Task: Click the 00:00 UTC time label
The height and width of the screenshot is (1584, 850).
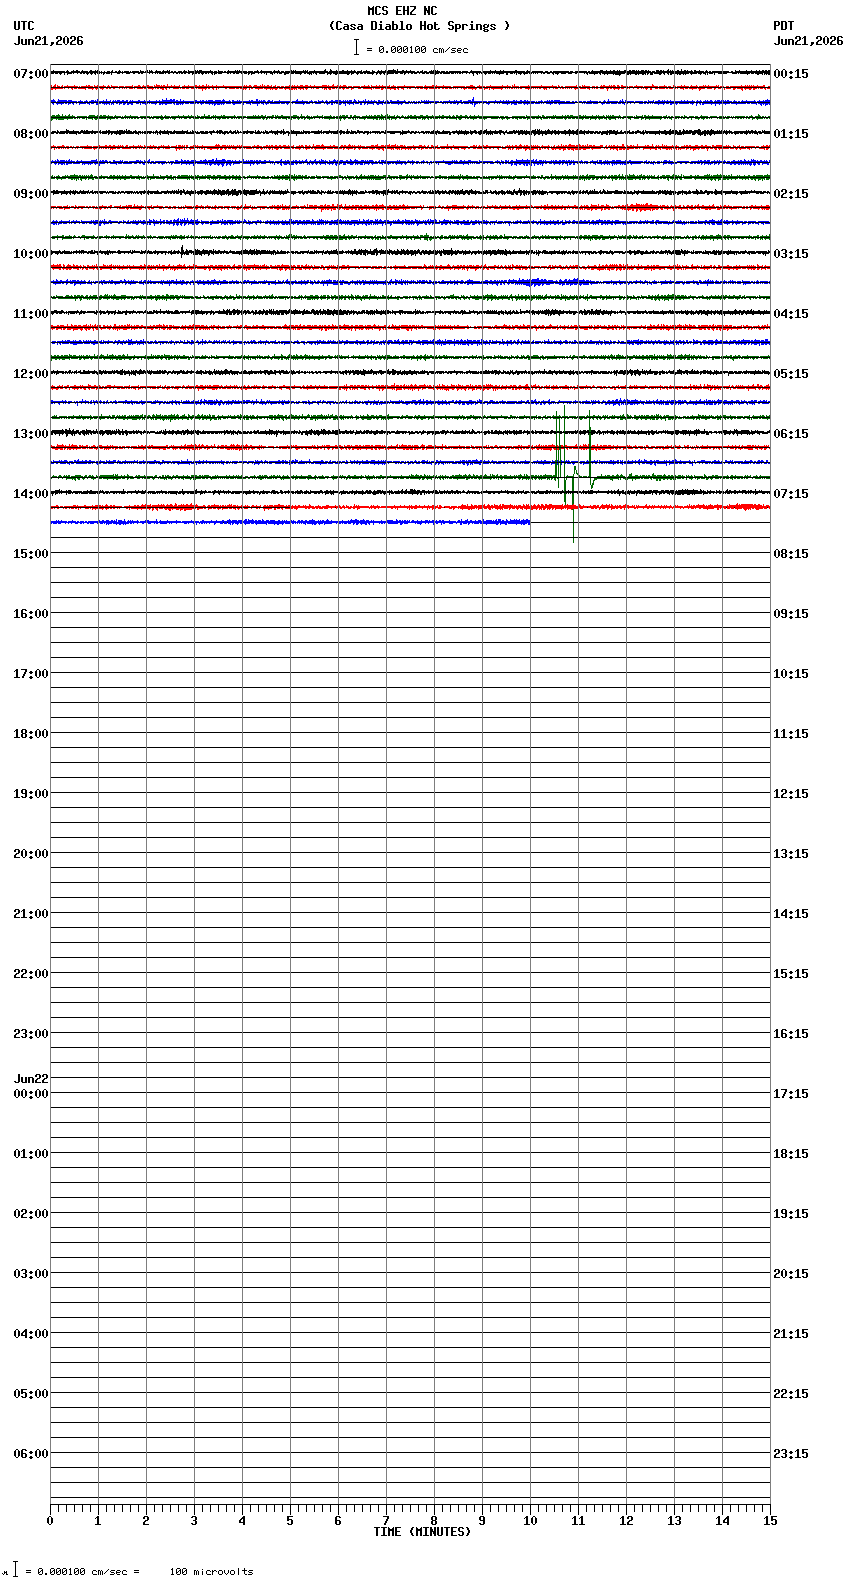Action: [x=31, y=1094]
